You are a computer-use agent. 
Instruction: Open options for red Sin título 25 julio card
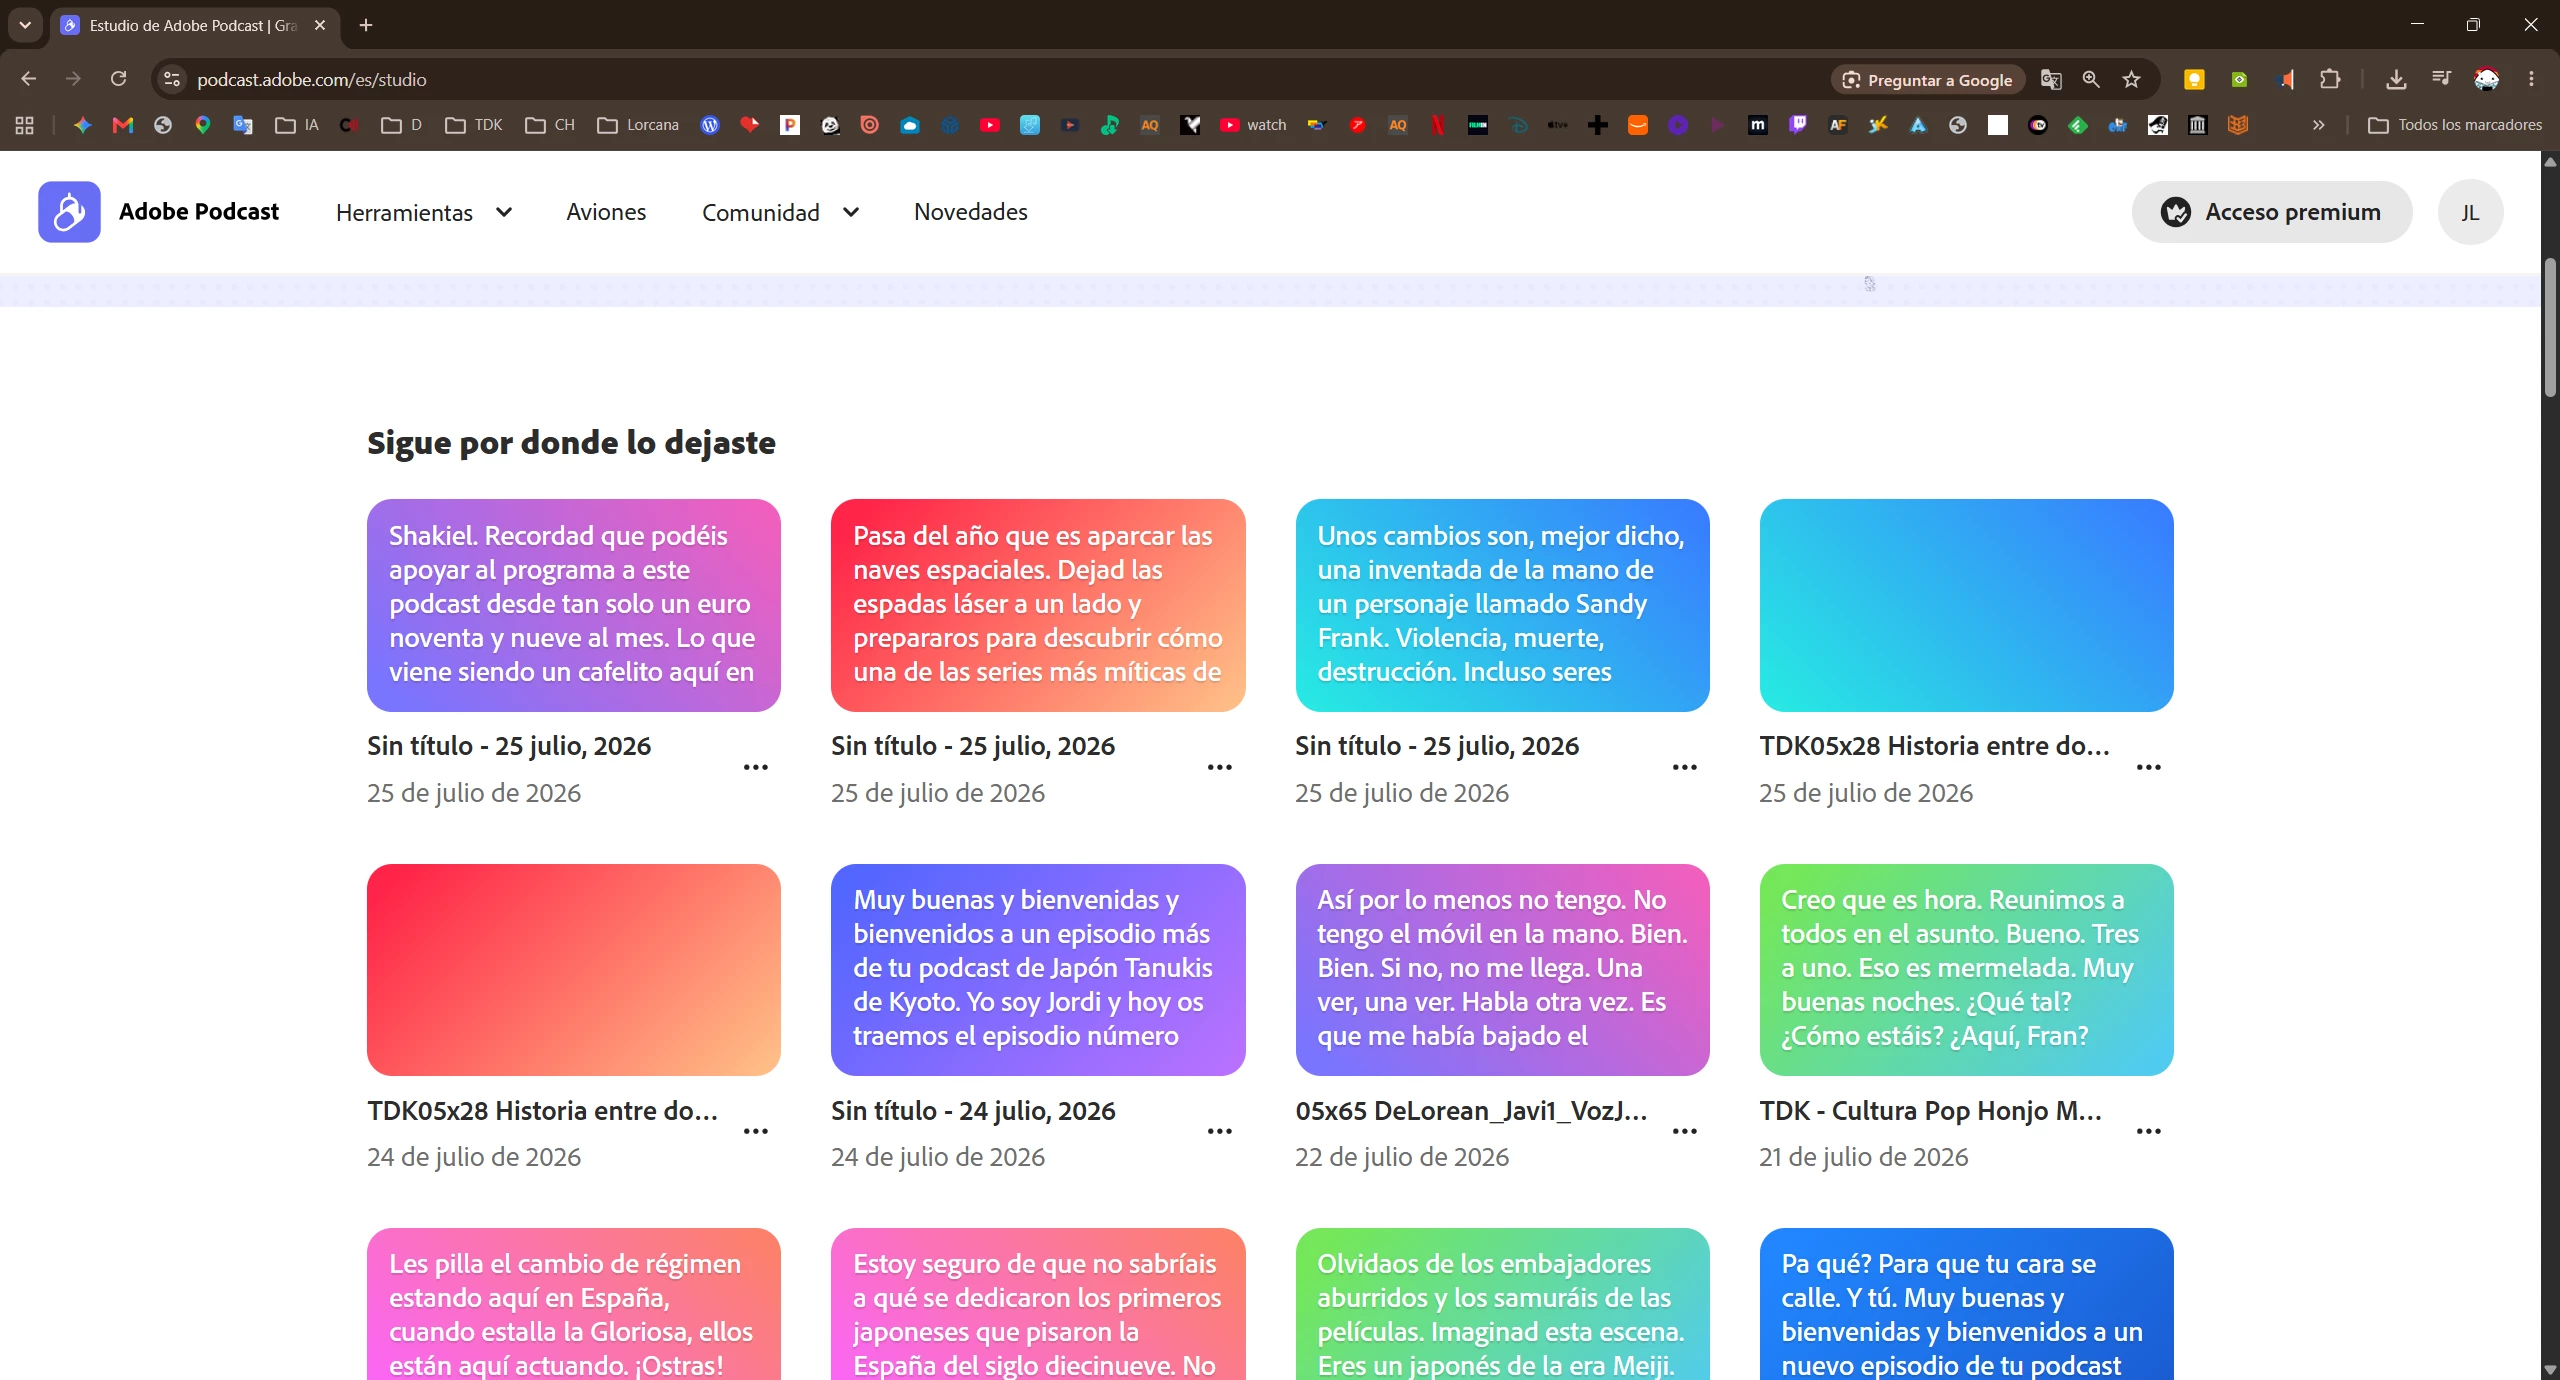(1220, 768)
